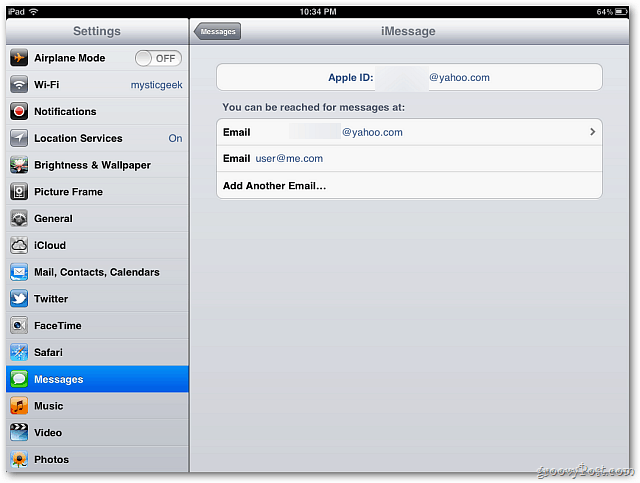
Task: Click the FaceTime camera icon
Action: tap(19, 325)
